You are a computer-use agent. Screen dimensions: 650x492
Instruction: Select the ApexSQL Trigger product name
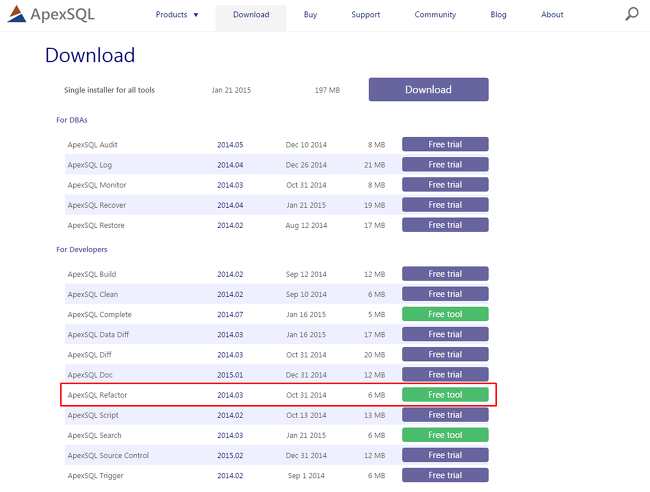point(95,476)
